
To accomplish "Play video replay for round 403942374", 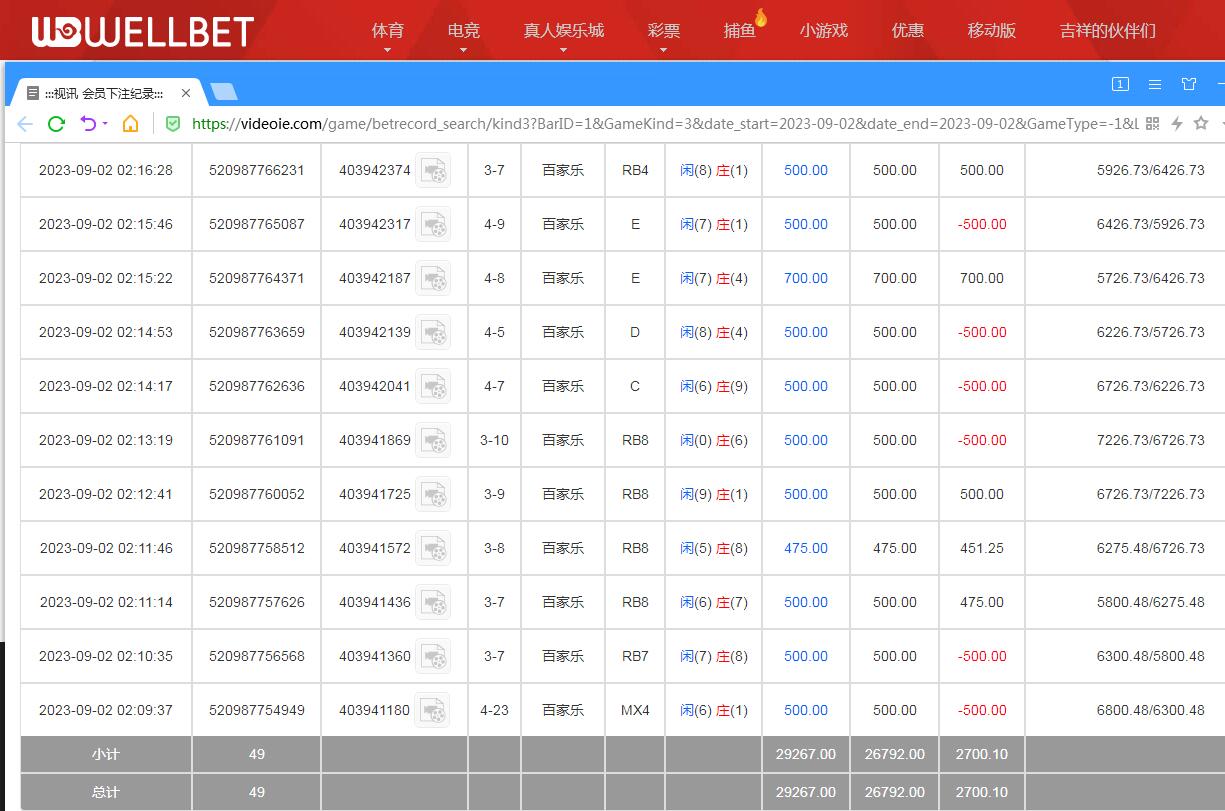I will point(433,170).
